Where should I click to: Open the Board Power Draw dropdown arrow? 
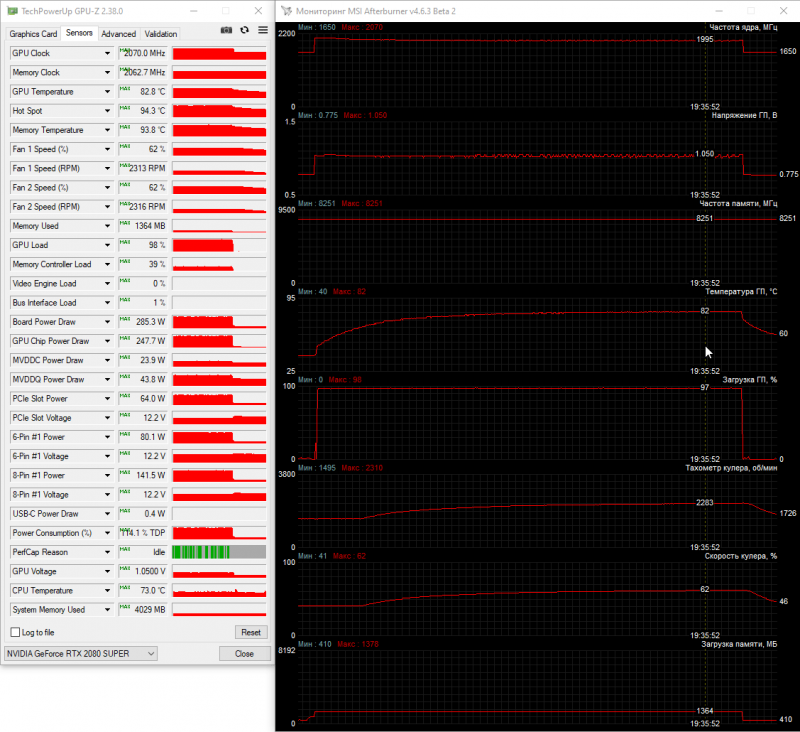coord(108,322)
